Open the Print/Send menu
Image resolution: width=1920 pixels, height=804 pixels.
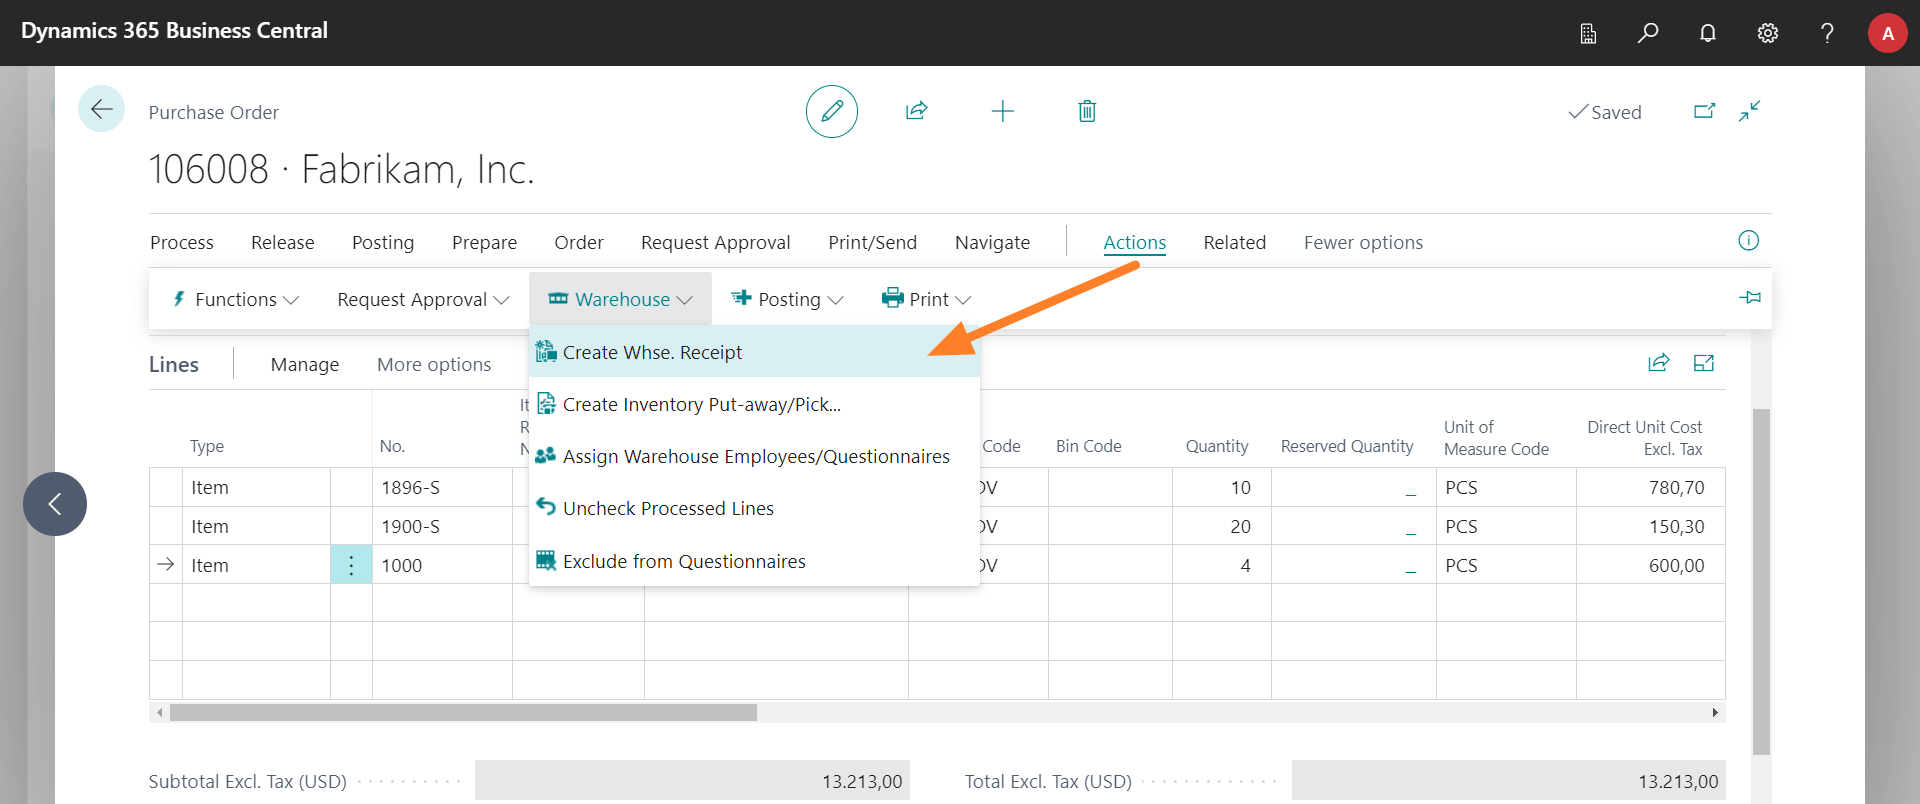pyautogui.click(x=873, y=242)
